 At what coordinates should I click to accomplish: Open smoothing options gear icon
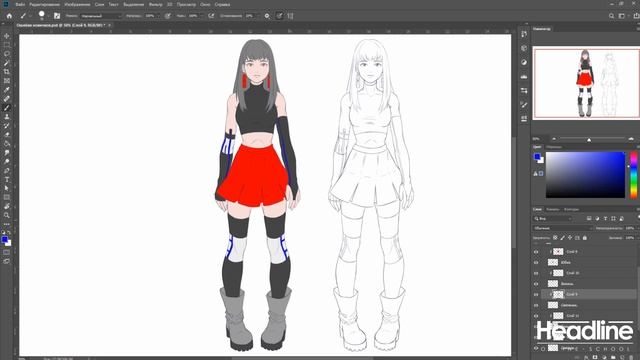click(267, 16)
